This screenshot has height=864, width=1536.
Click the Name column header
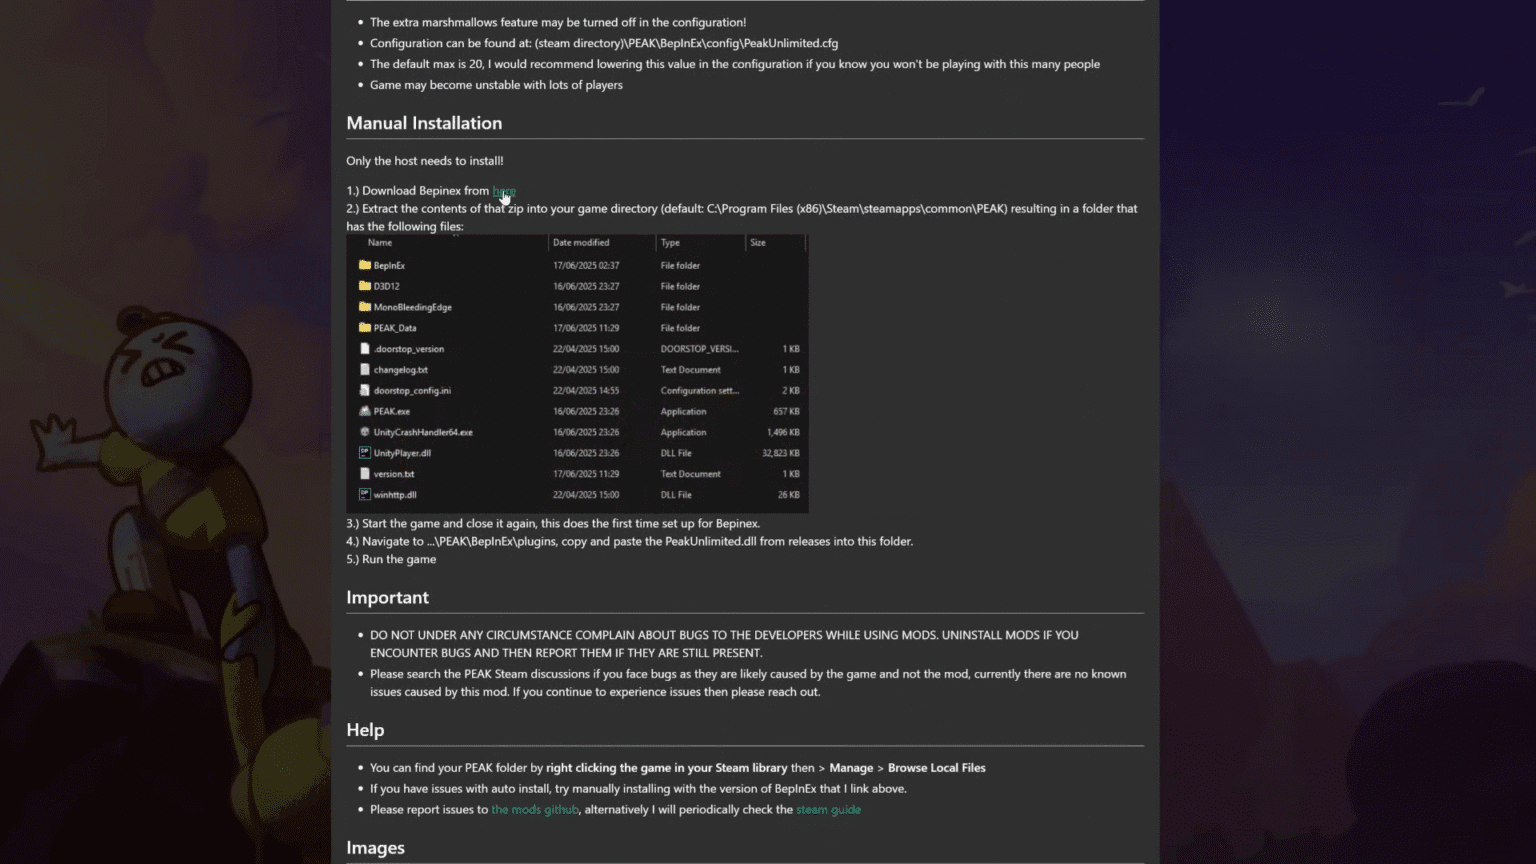click(x=380, y=243)
